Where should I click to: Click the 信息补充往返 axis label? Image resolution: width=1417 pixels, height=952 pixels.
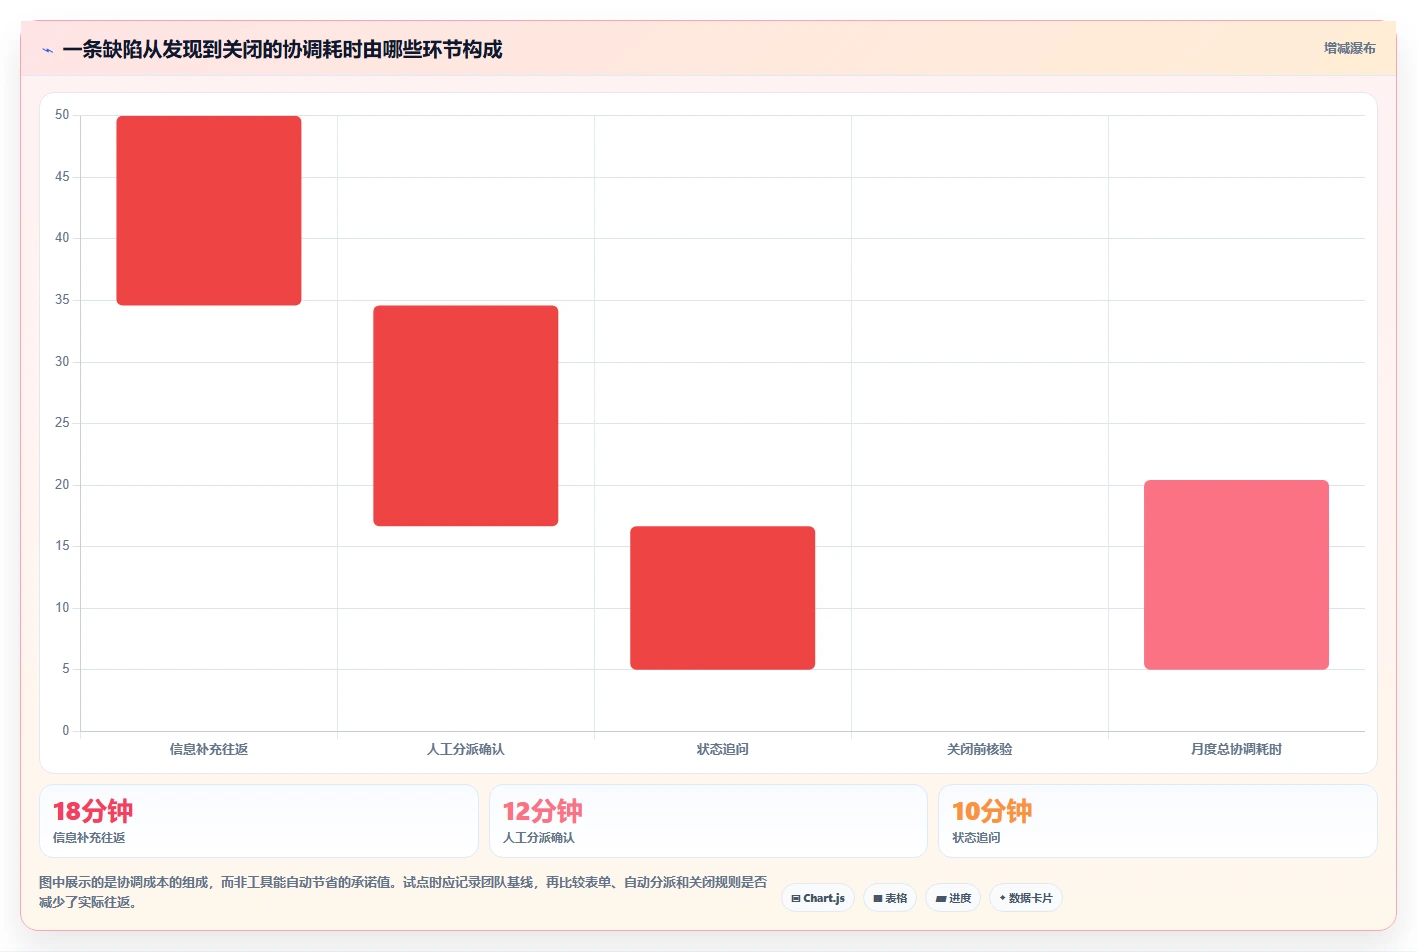(x=209, y=749)
